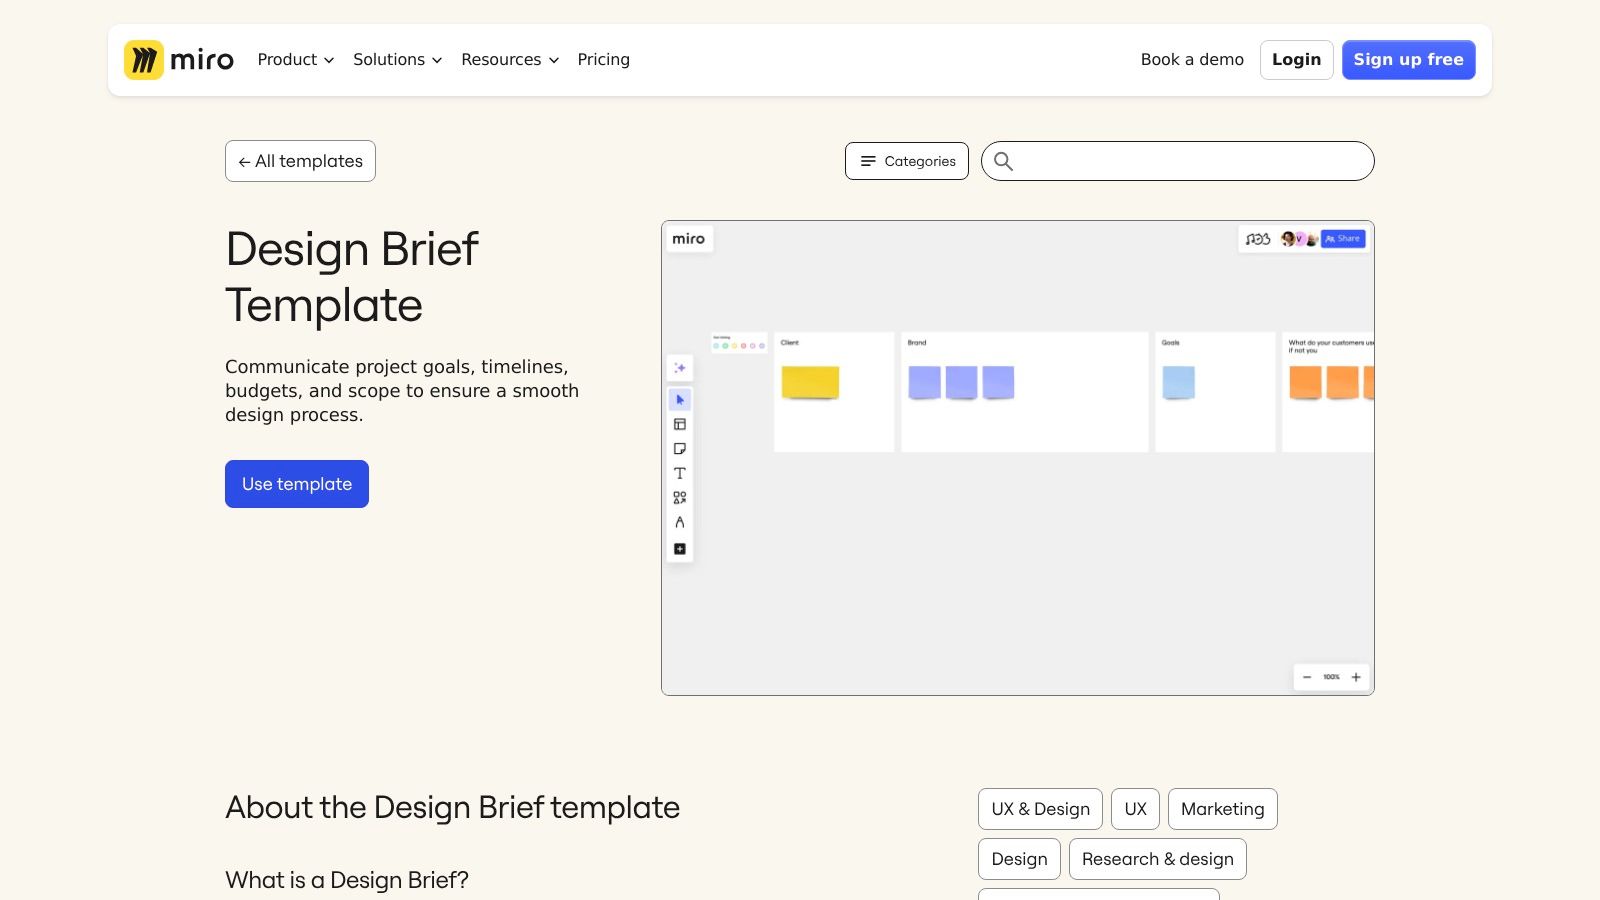This screenshot has height=900, width=1600.
Task: Select the Research & design tag
Action: click(1157, 859)
